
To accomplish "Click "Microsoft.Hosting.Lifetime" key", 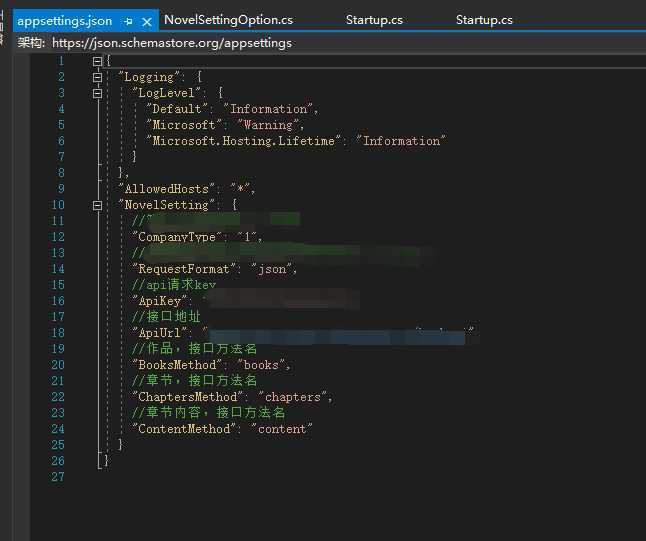I will pyautogui.click(x=244, y=141).
